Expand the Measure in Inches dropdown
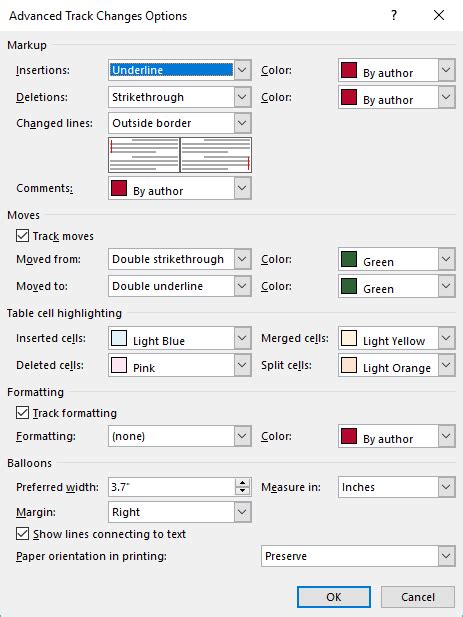463x617 pixels. pos(397,487)
